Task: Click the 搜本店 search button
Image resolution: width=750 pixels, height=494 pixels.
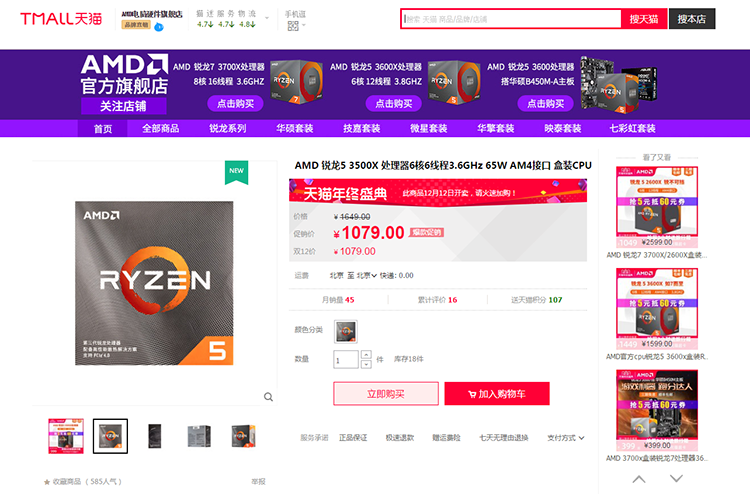Action: [x=692, y=19]
